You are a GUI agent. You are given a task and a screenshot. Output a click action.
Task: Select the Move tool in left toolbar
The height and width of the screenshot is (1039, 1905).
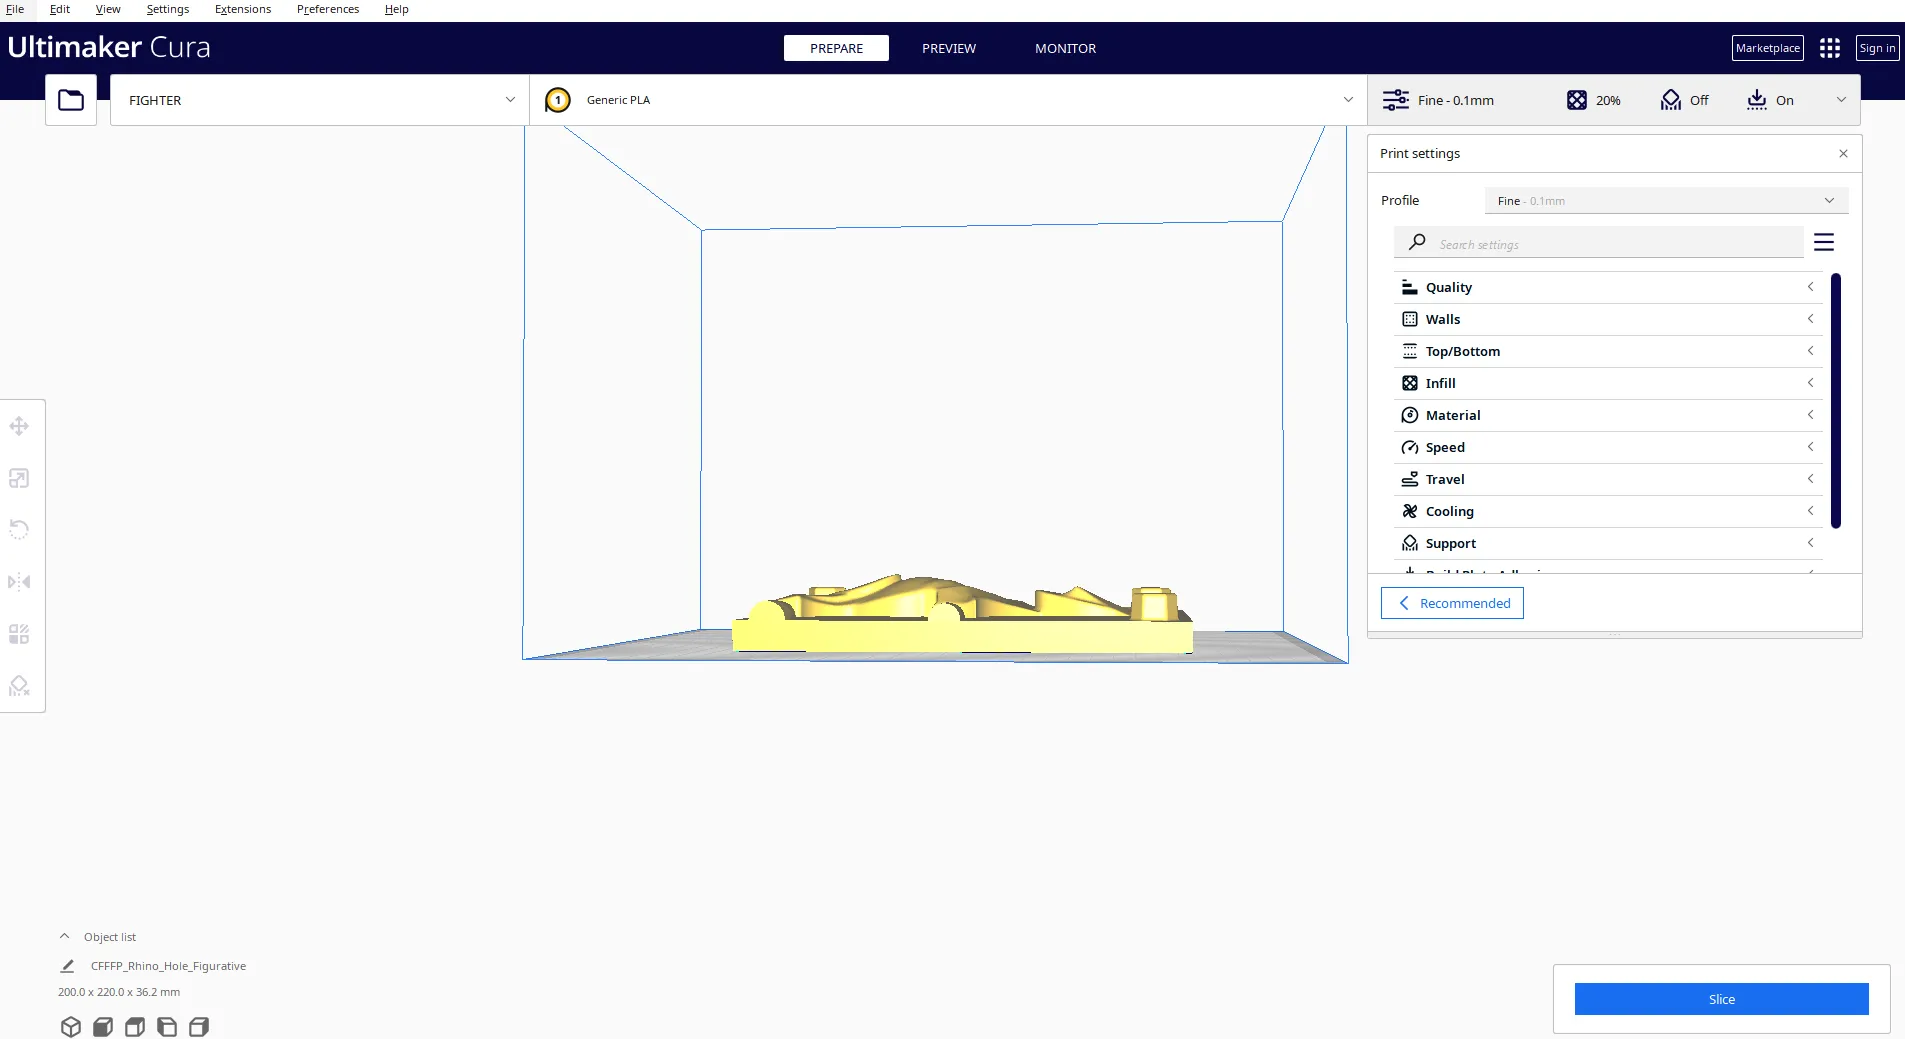19,426
